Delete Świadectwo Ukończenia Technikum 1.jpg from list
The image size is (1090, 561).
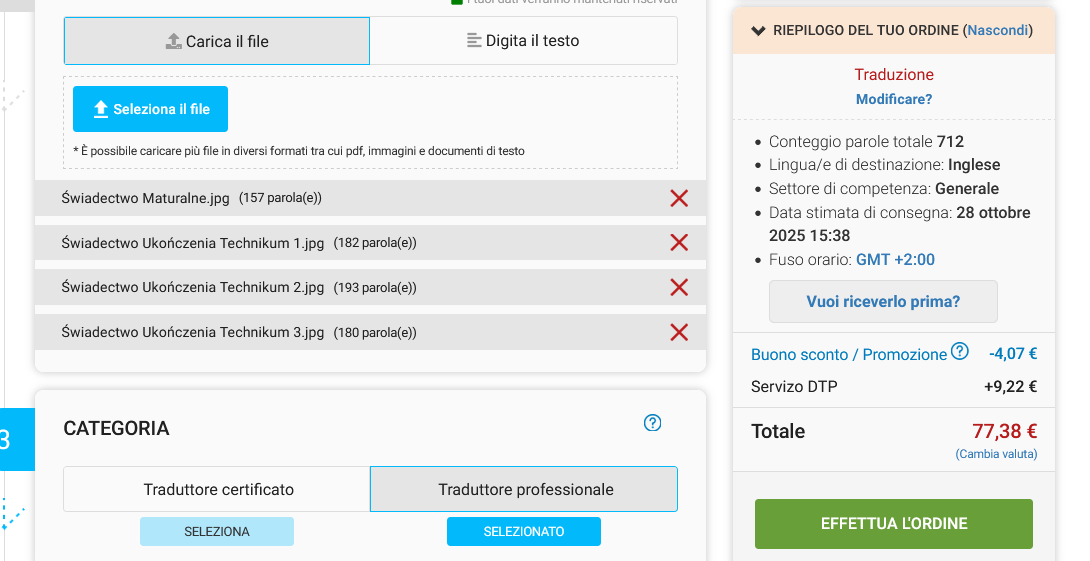point(679,242)
